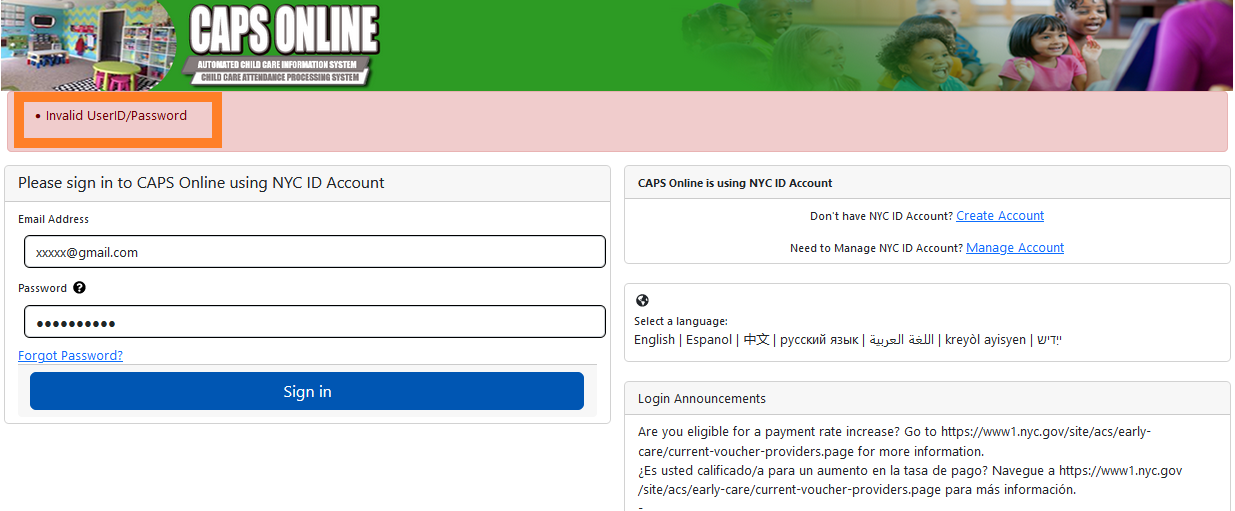Image resolution: width=1235 pixels, height=511 pixels.
Task: Click the Login Announcements heading
Action: [702, 398]
